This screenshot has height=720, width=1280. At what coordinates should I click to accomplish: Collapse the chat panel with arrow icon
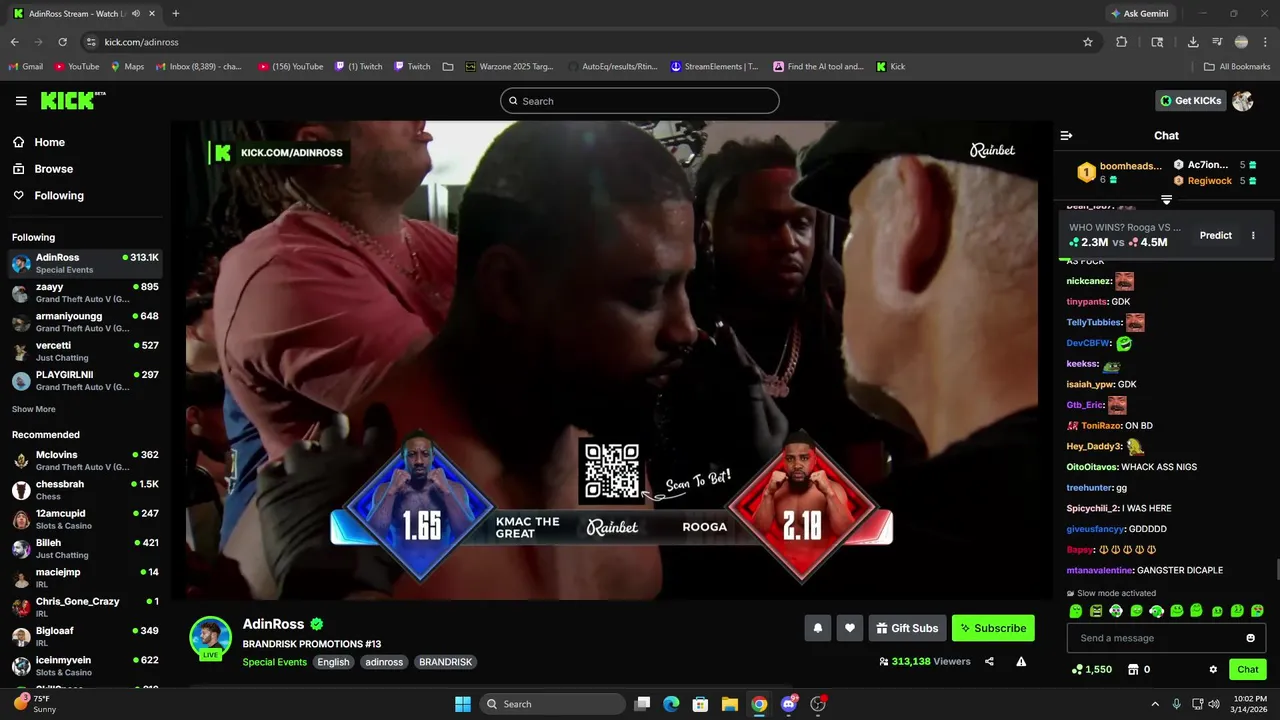click(1066, 135)
